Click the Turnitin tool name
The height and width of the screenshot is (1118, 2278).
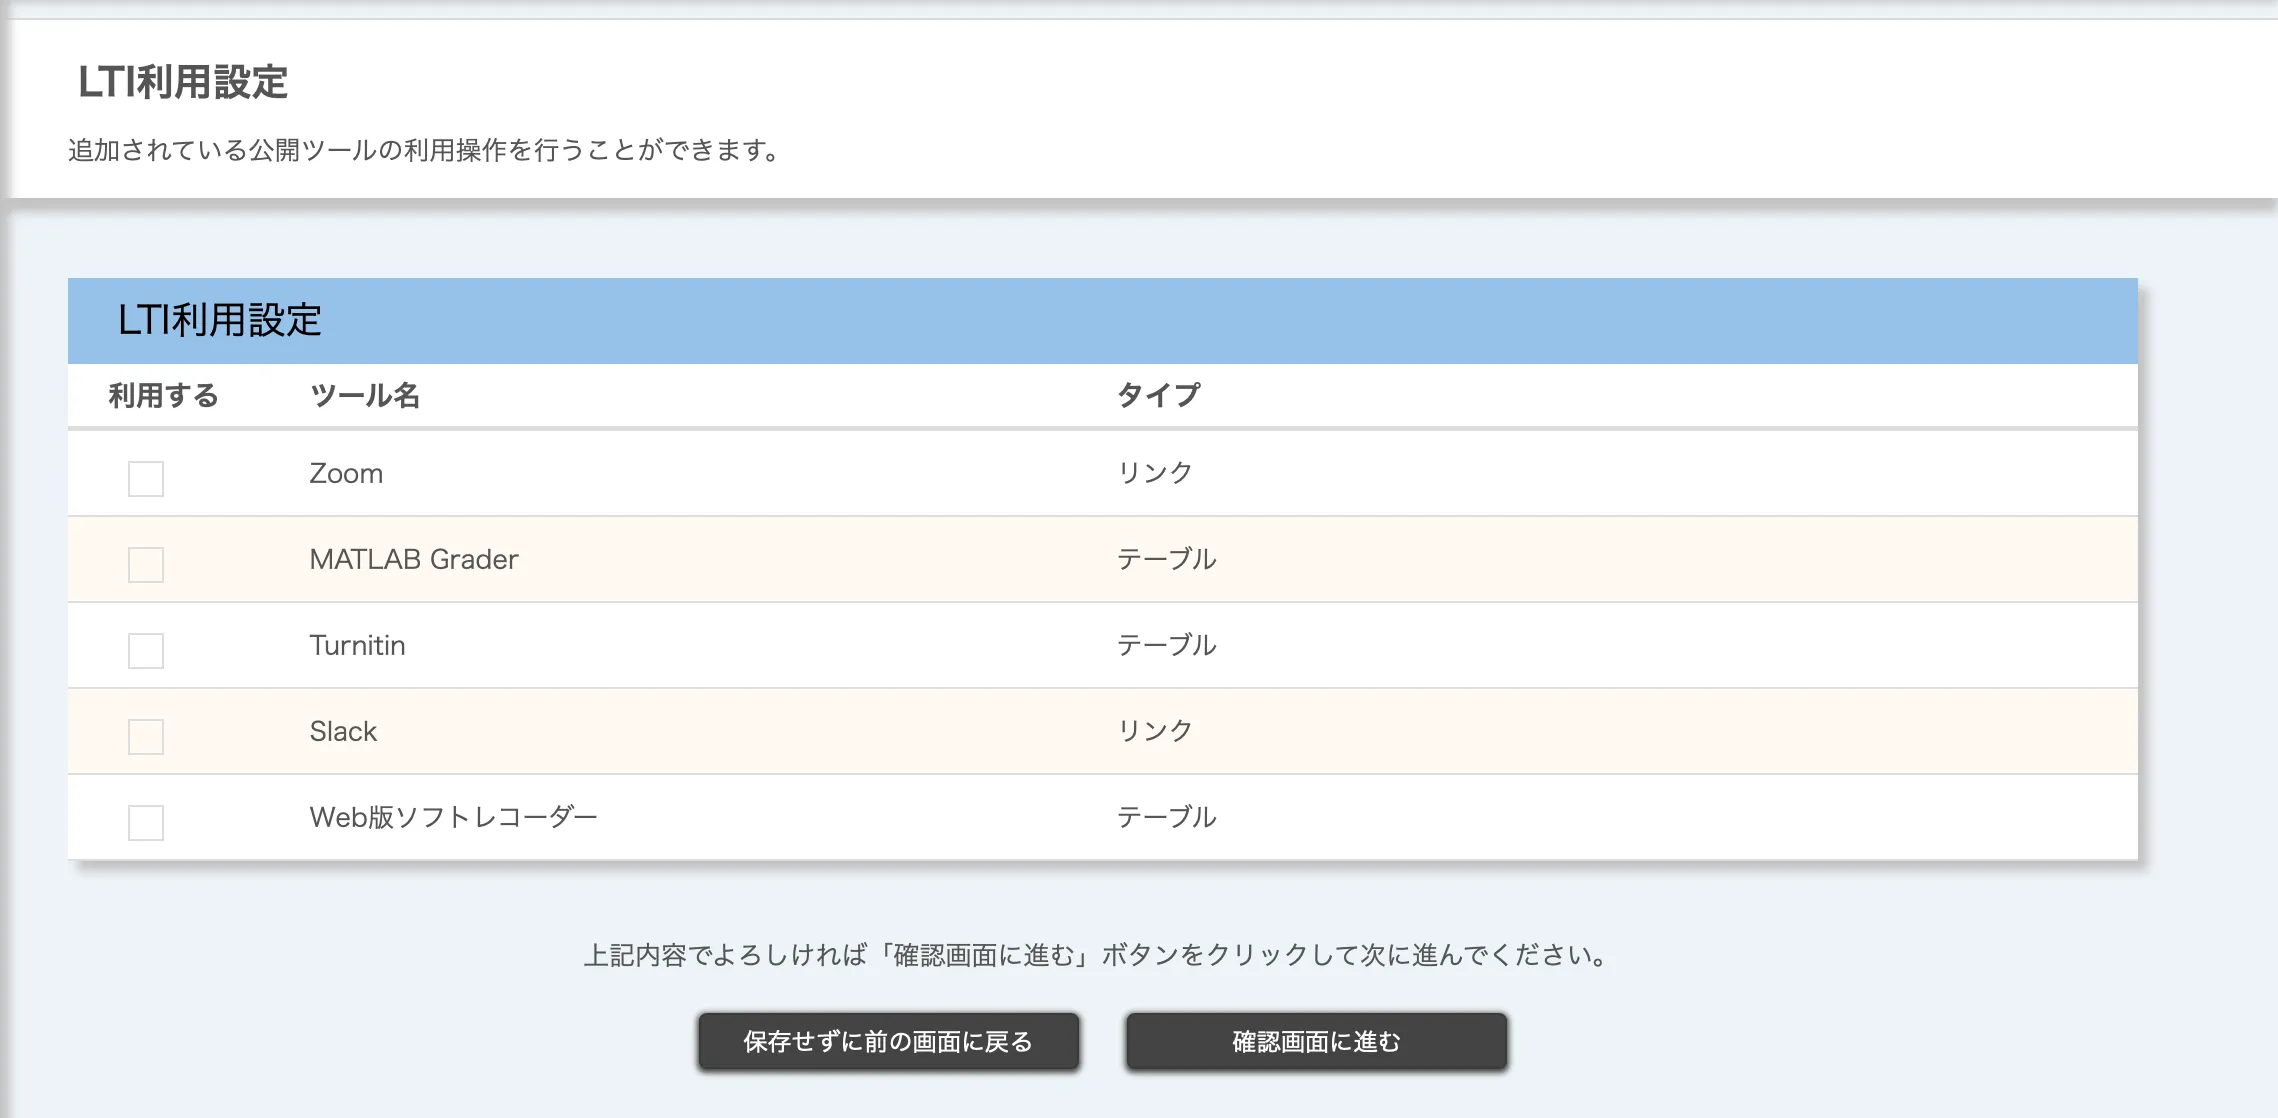357,645
